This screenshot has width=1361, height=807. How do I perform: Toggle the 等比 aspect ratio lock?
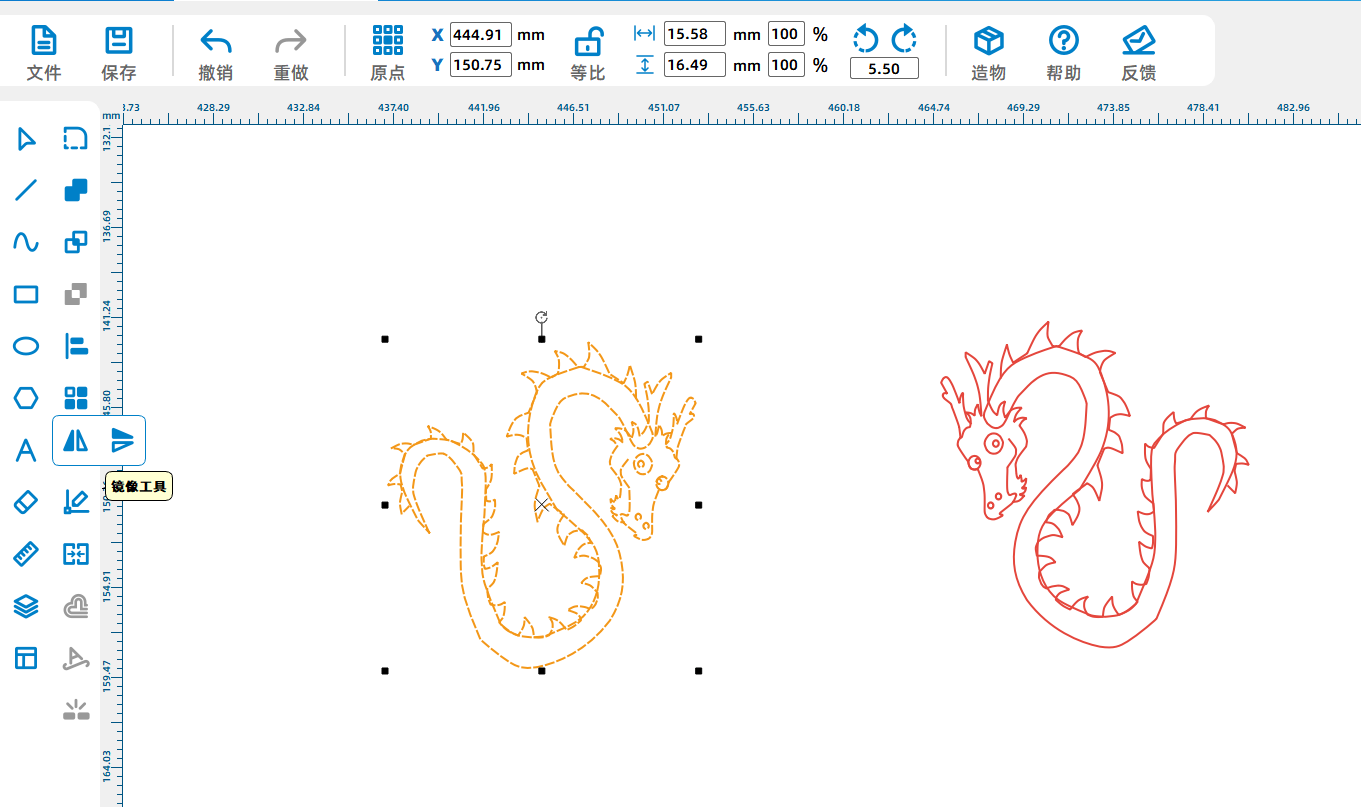tap(588, 52)
